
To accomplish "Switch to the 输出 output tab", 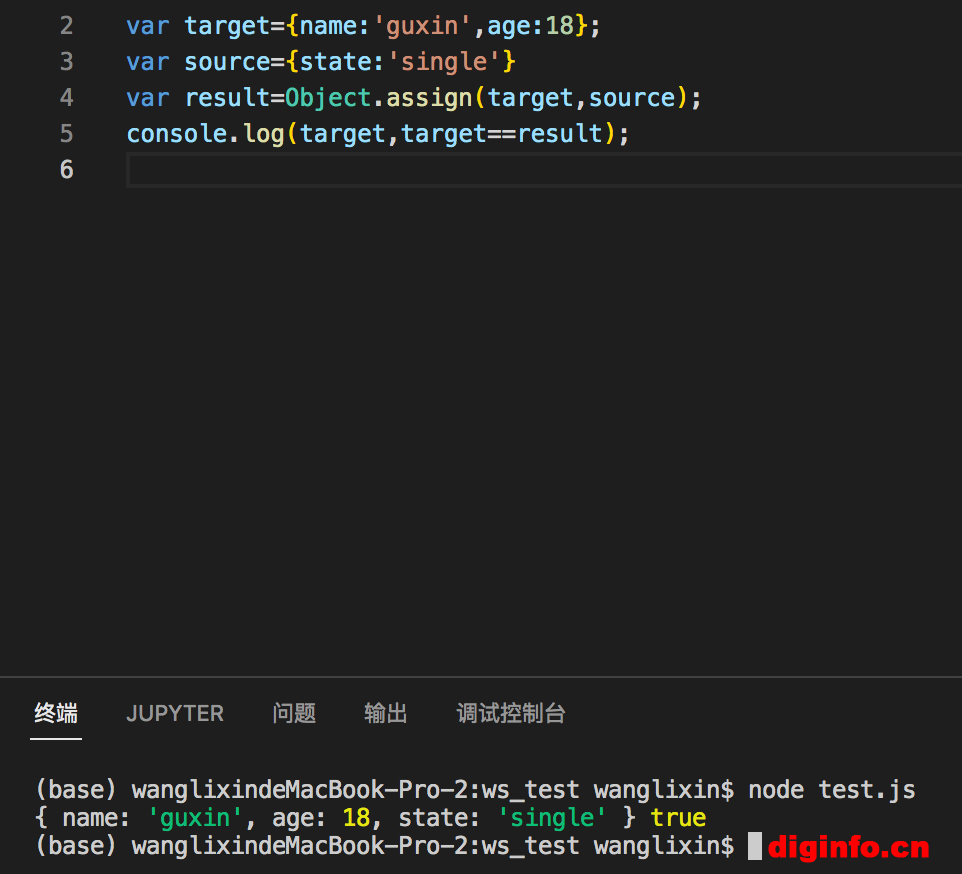I will 385,713.
